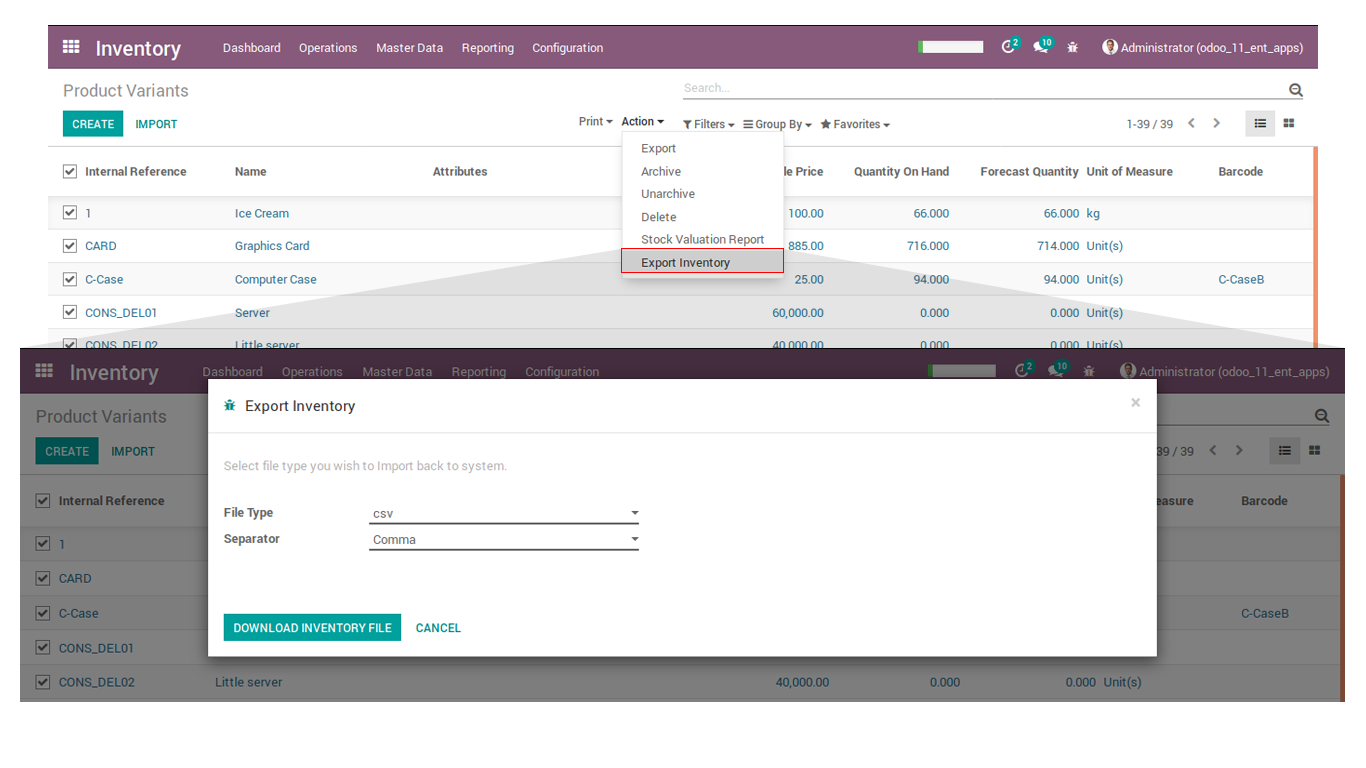Go to next page arrow beside Favorites row
Image resolution: width=1366 pixels, height=768 pixels.
(x=1217, y=123)
